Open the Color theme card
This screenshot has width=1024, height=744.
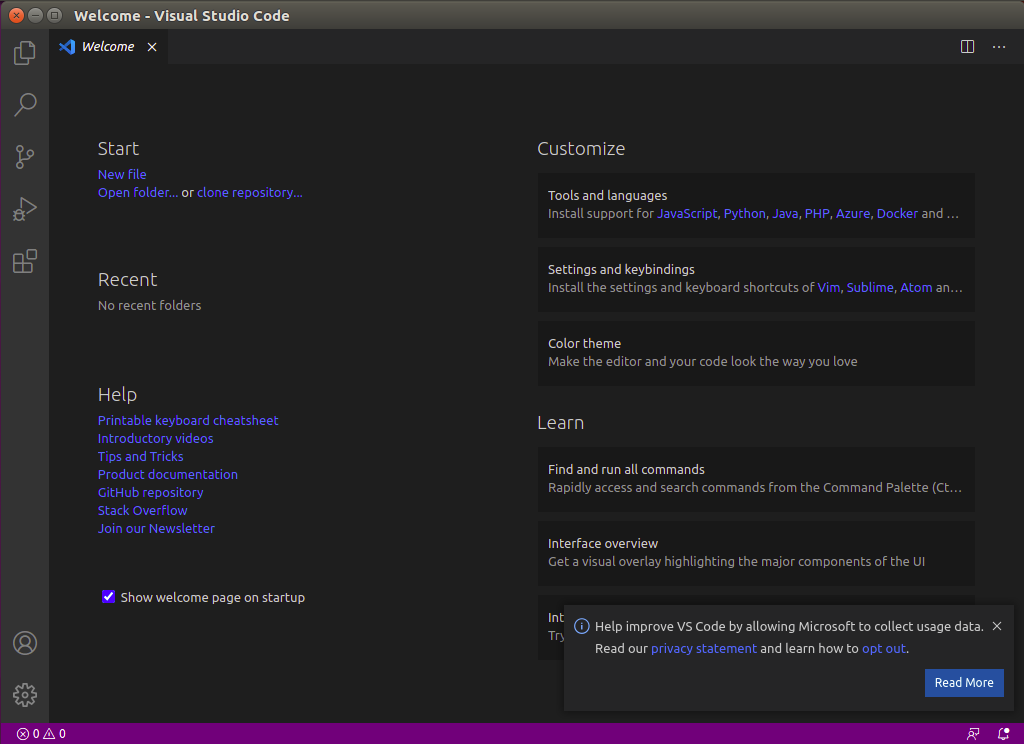point(756,353)
